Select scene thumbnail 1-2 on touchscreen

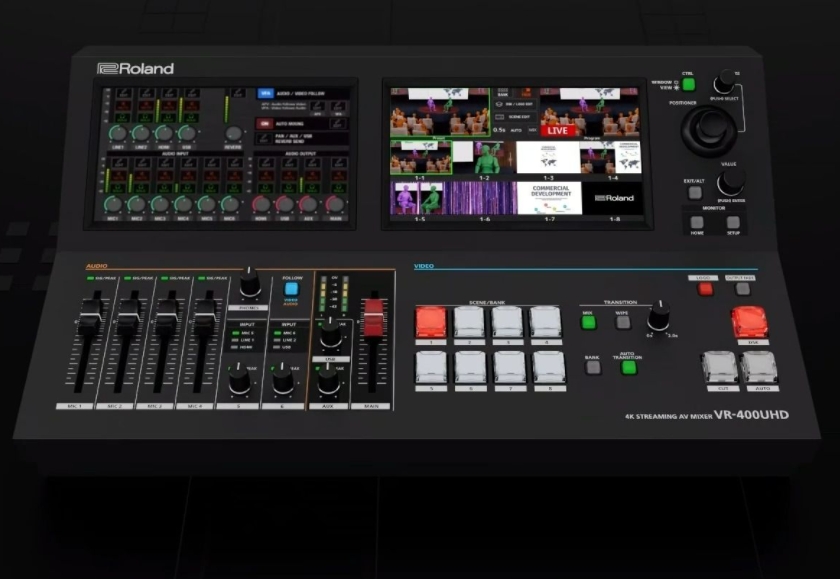485,157
